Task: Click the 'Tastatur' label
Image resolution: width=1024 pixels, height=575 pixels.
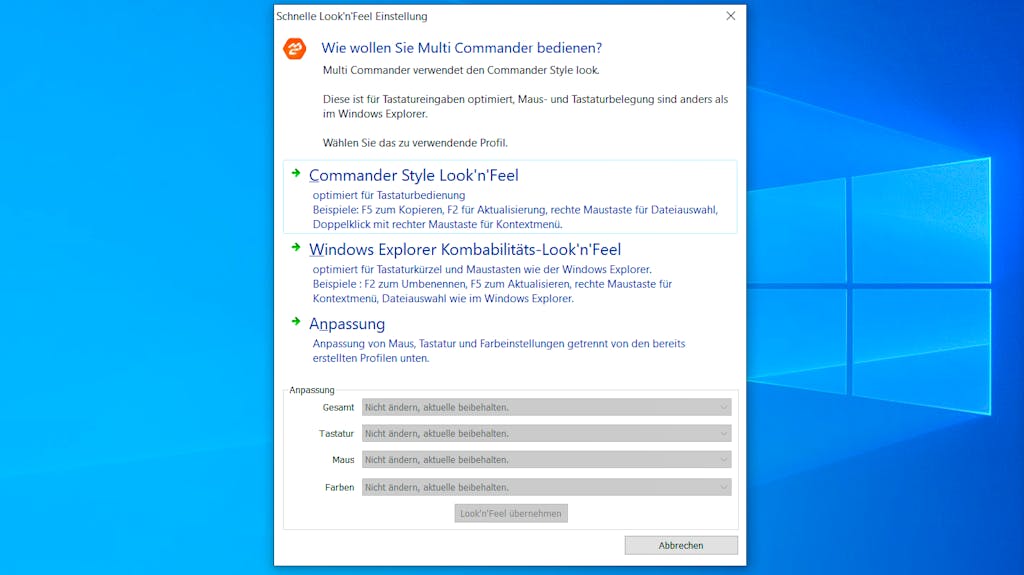Action: point(336,433)
